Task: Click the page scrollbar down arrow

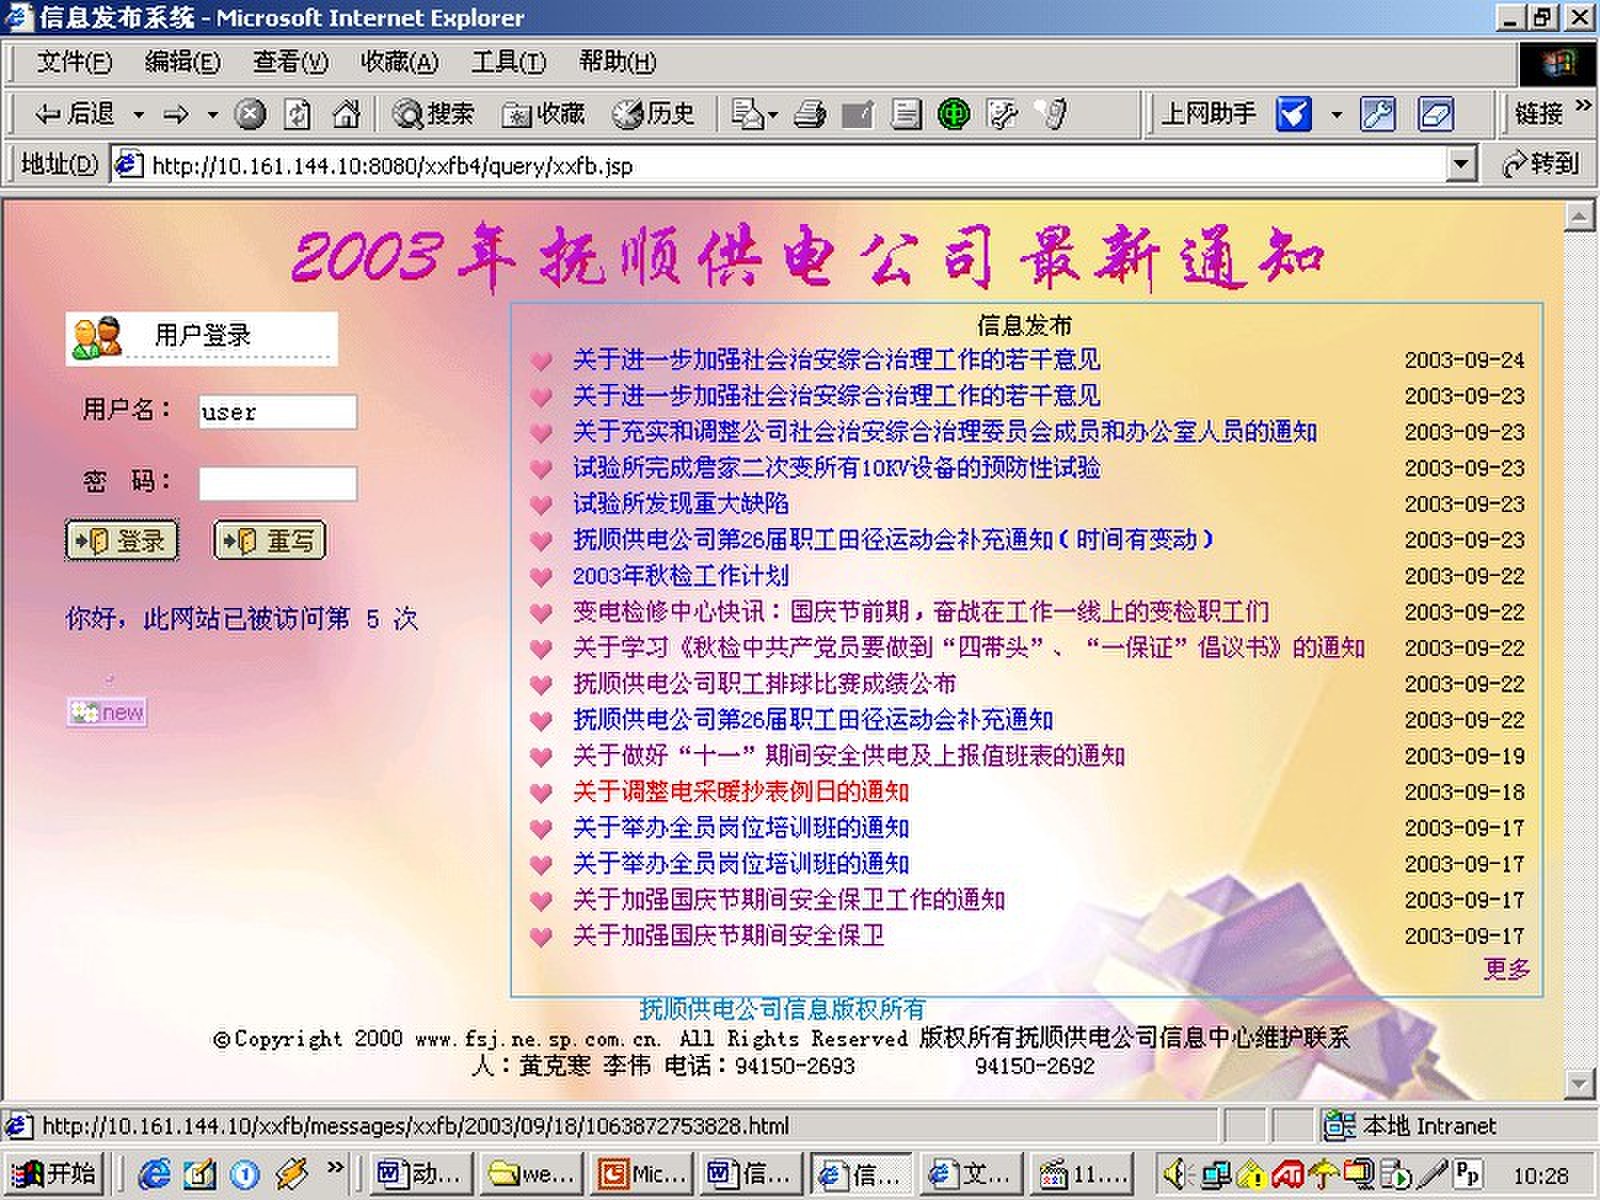Action: coord(1579,1083)
